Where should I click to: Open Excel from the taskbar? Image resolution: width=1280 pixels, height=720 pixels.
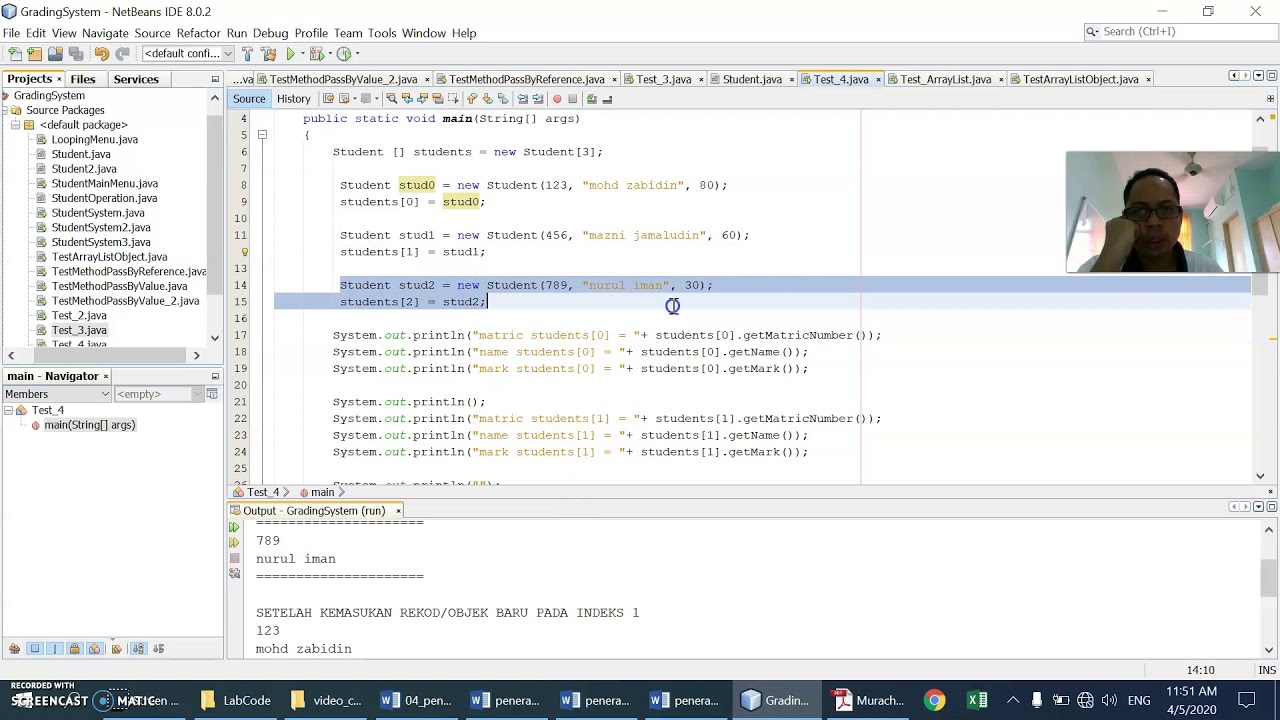click(x=977, y=700)
